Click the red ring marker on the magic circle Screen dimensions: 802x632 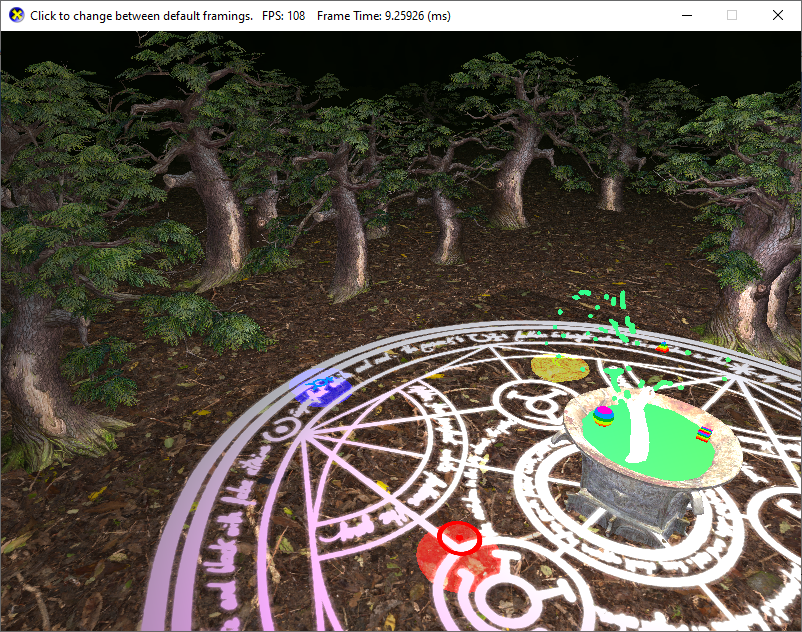[459, 538]
